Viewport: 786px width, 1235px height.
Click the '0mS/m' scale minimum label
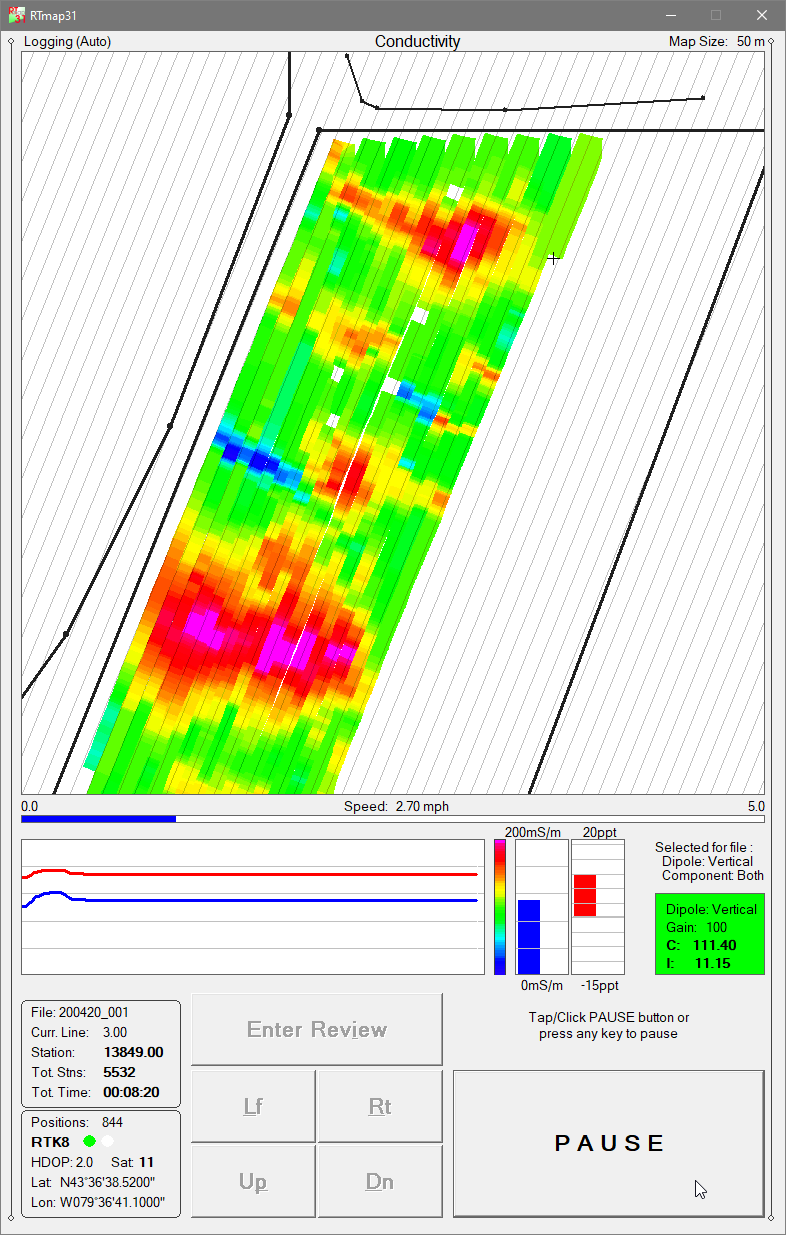540,985
